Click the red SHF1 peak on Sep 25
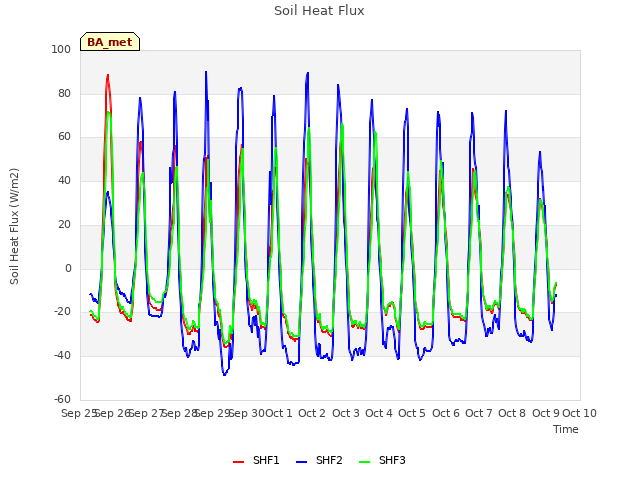 coord(108,75)
